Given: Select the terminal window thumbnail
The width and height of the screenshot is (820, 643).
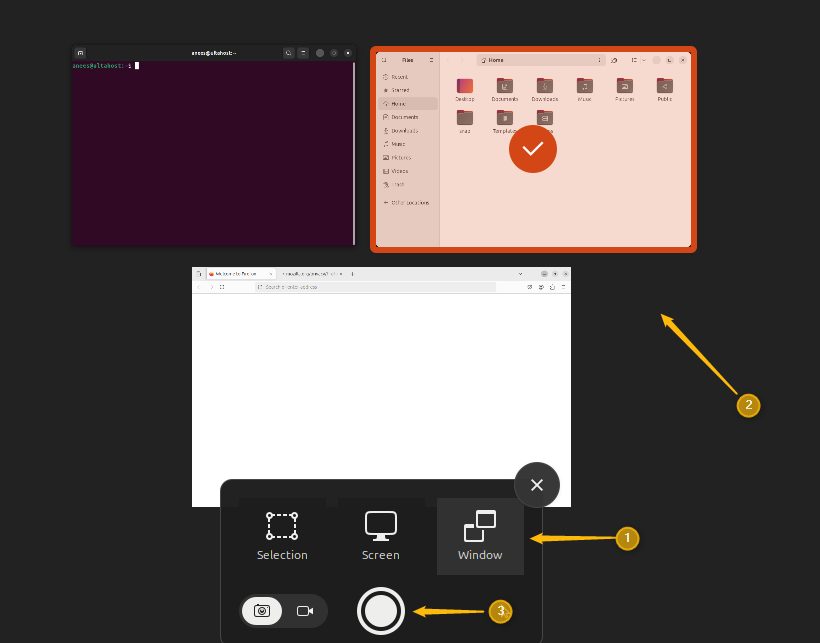Looking at the screenshot, I should pos(213,146).
